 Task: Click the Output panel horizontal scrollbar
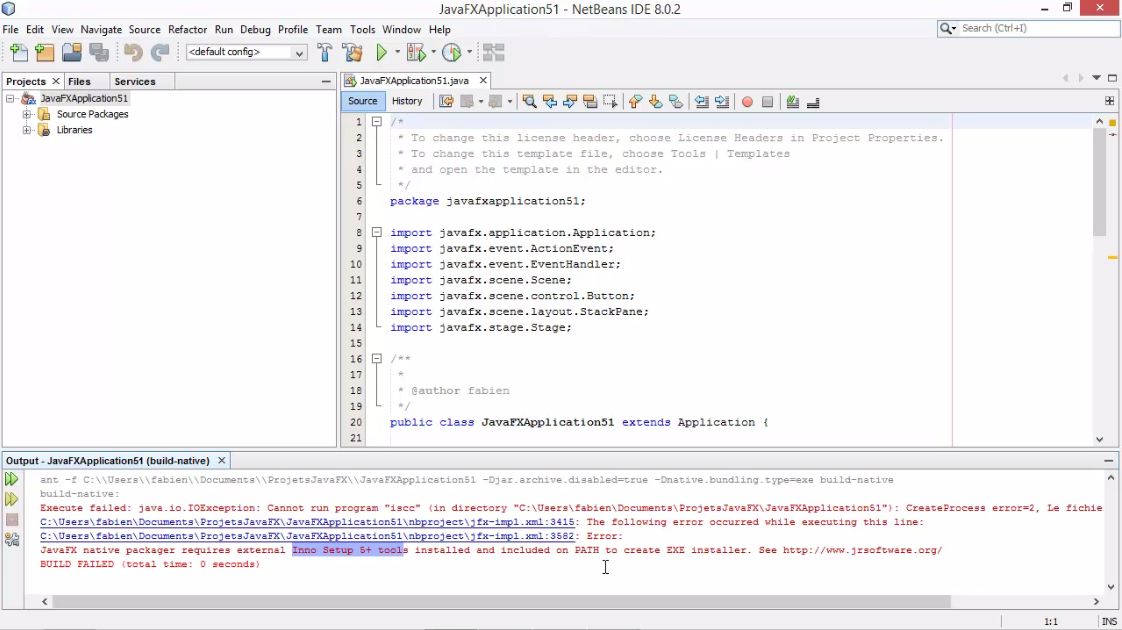tap(500, 602)
